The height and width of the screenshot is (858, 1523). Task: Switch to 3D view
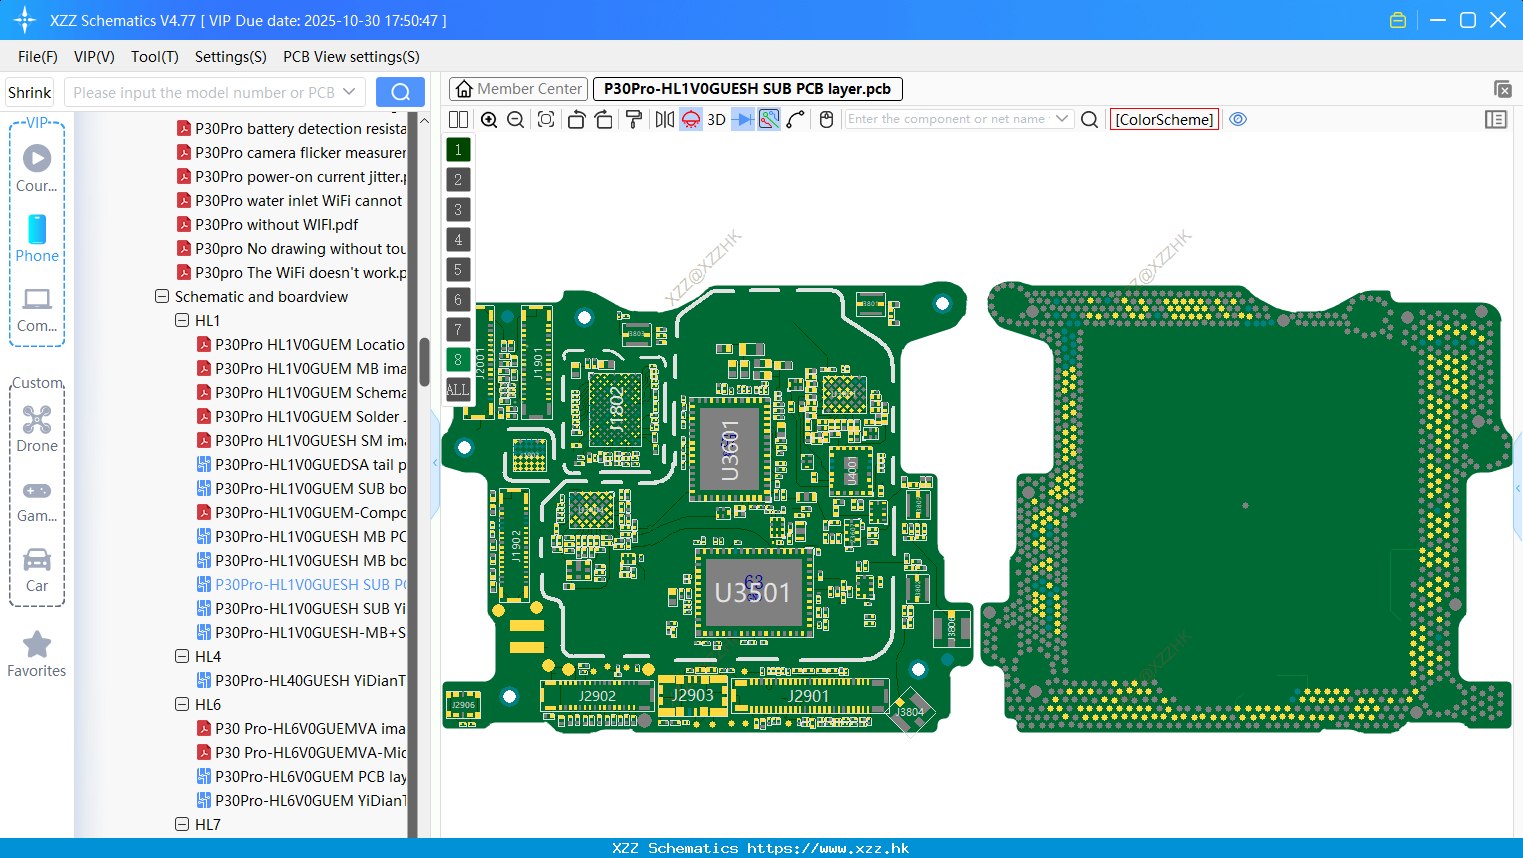coord(716,119)
